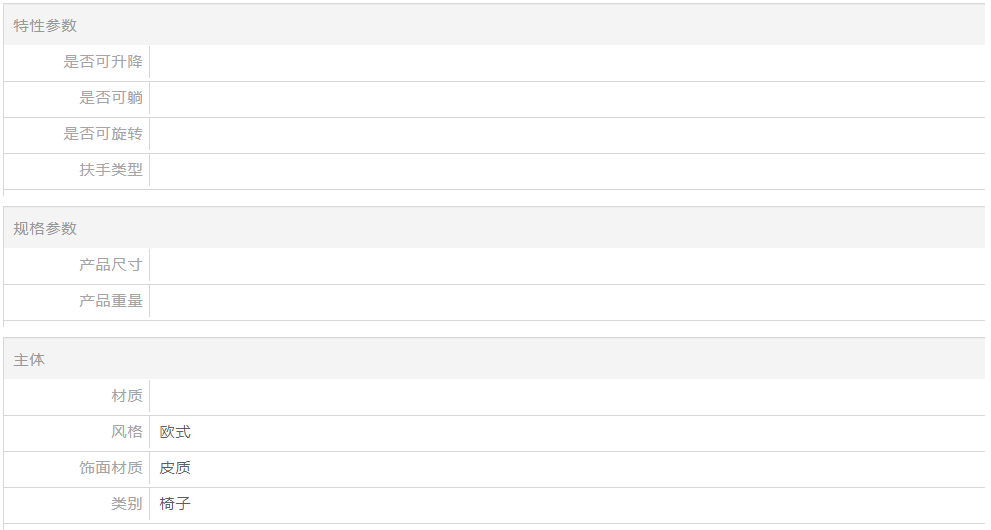Select the 饰面材质 label
This screenshot has width=991, height=530.
point(111,467)
